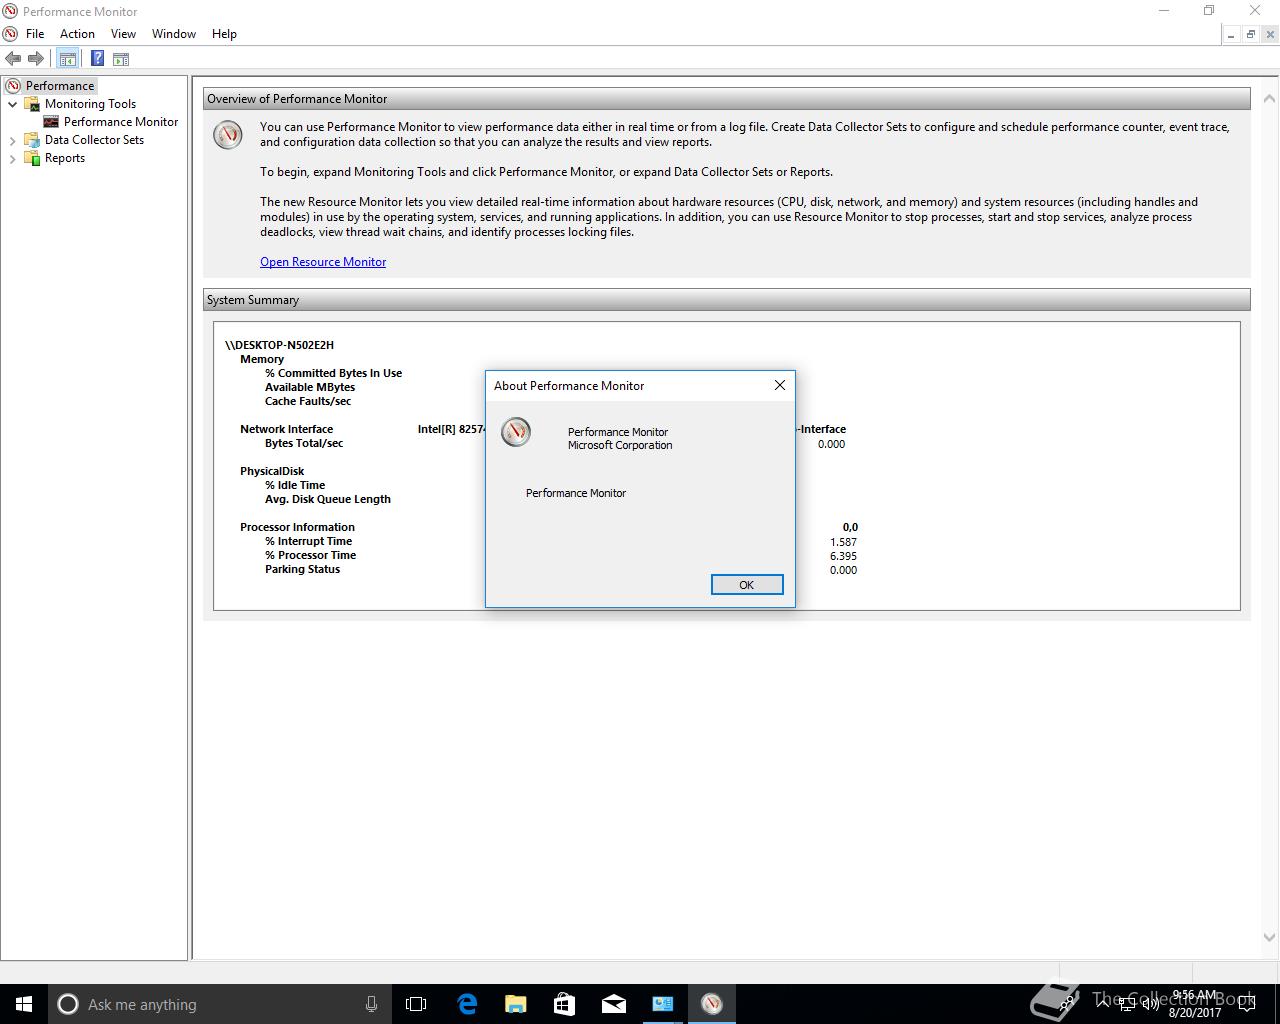Expand the Data Collector Sets node
Viewport: 1280px width, 1024px height.
13,140
